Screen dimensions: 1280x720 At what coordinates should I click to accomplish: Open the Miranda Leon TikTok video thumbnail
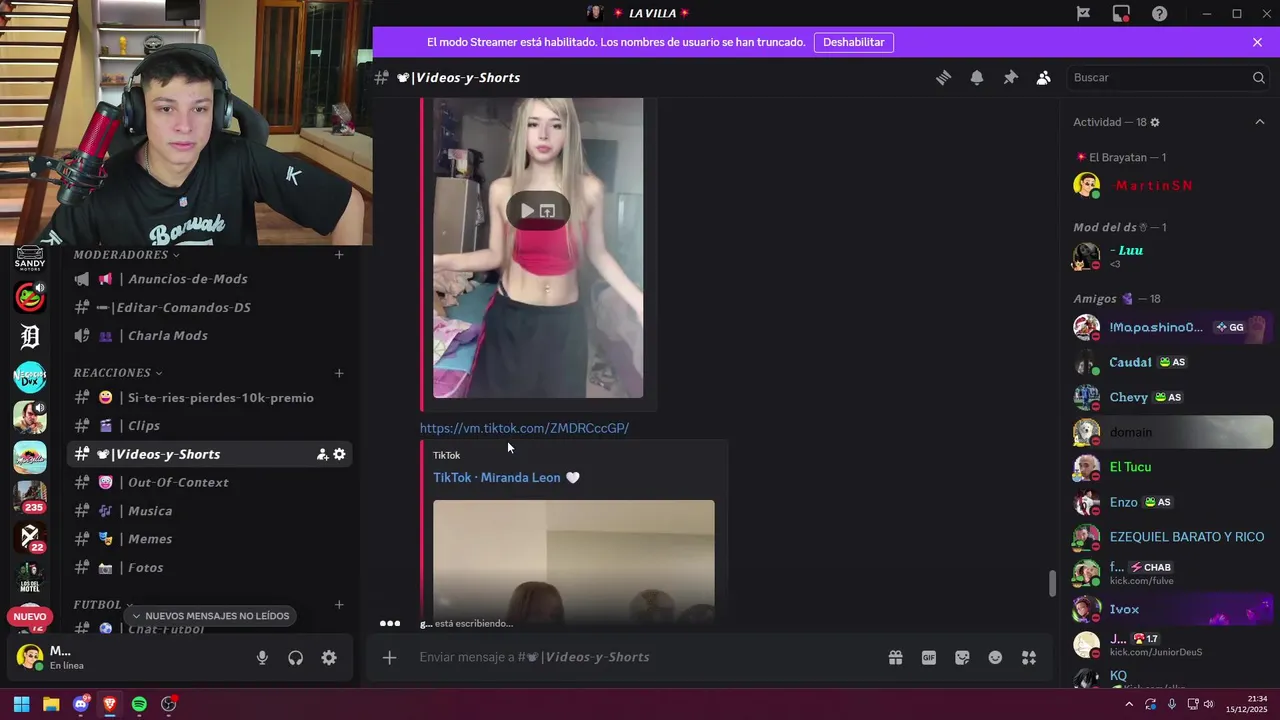[x=574, y=562]
